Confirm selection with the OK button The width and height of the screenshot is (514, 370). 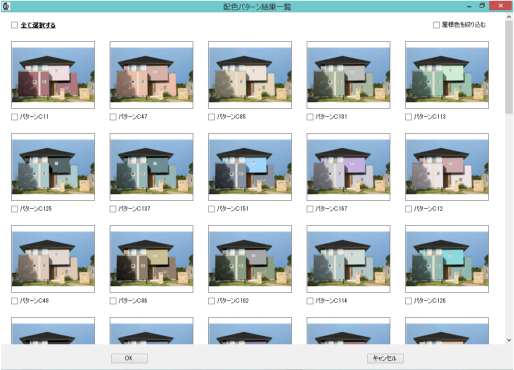[x=129, y=358]
